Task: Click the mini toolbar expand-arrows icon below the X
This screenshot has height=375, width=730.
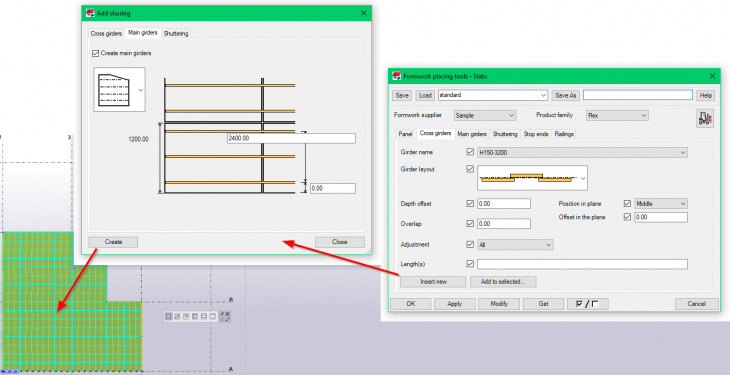Action: coord(228,320)
